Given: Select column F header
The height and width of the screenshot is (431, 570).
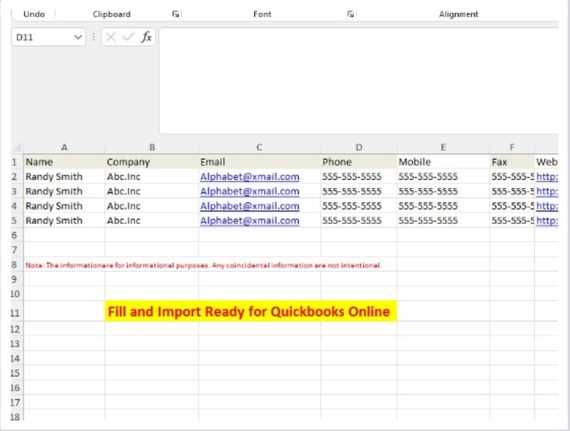Looking at the screenshot, I should tap(512, 148).
